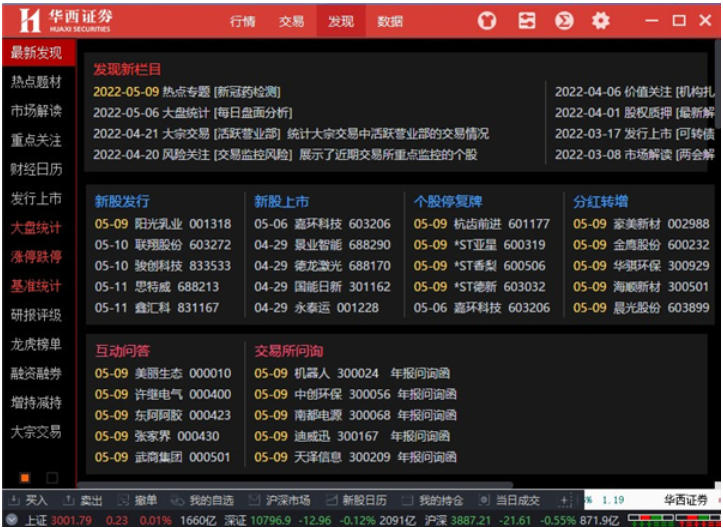The height and width of the screenshot is (531, 723).
Task: Open the 互动问答 section heading
Action: pyautogui.click(x=123, y=351)
